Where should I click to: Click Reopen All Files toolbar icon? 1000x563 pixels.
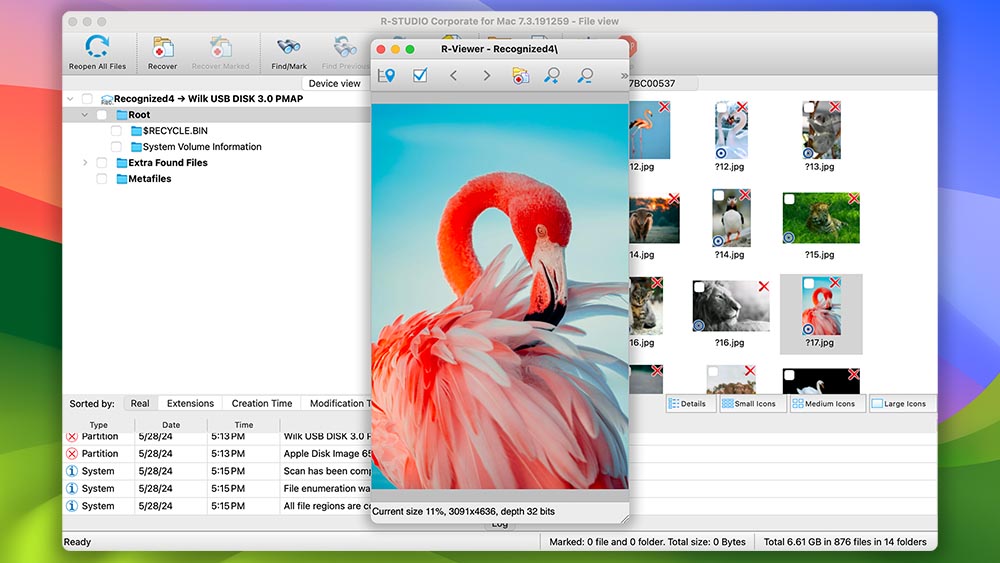pyautogui.click(x=97, y=47)
